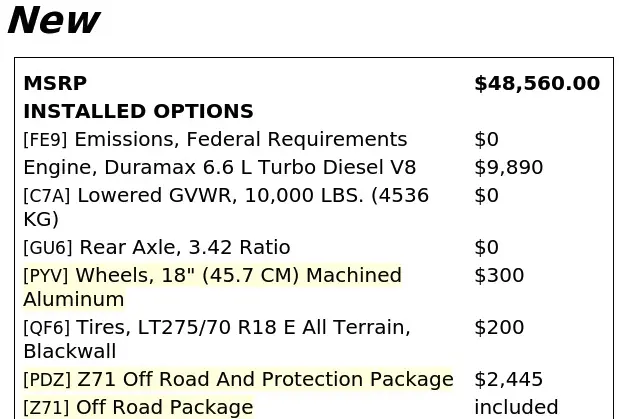Click the $200 tires price
This screenshot has height=419, width=619.
click(x=499, y=327)
